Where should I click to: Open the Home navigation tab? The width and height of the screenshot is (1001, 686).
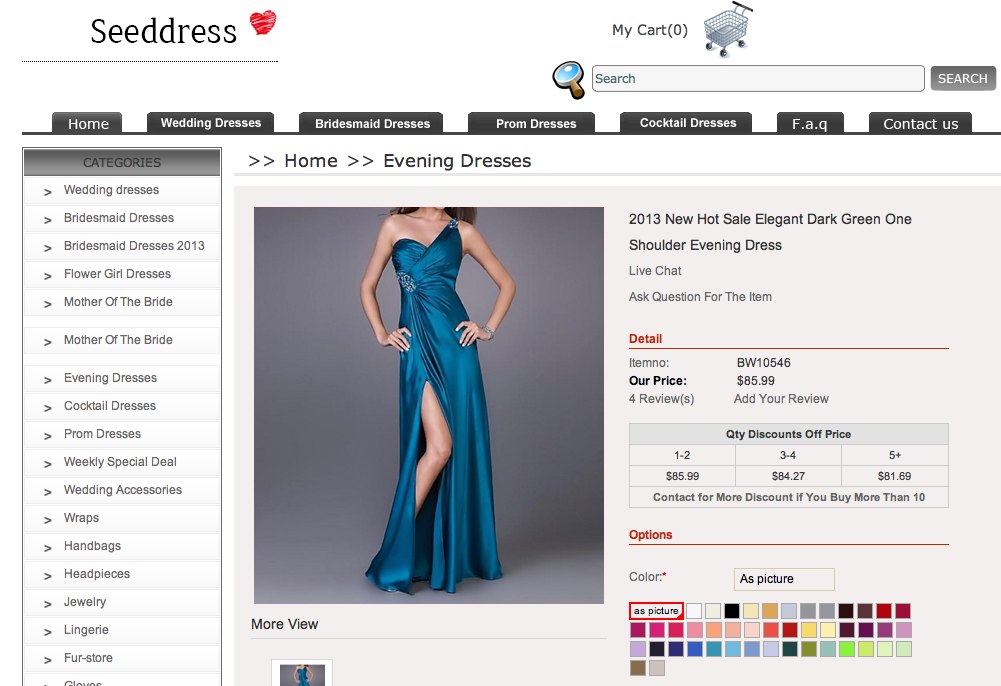coord(87,123)
